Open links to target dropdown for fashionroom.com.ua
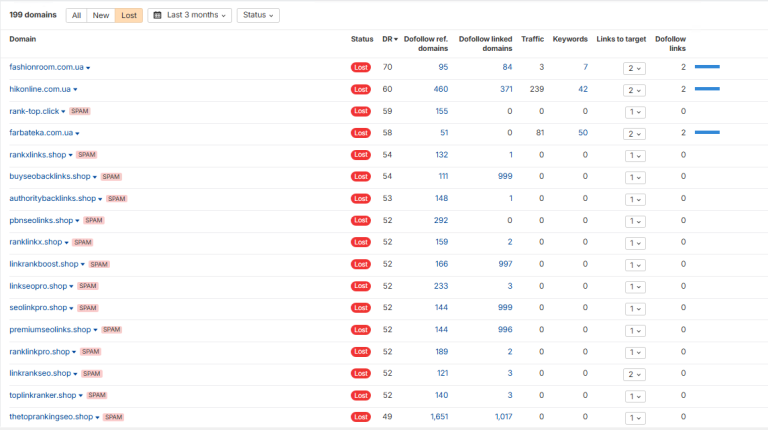Viewport: 768px width, 430px height. point(634,68)
